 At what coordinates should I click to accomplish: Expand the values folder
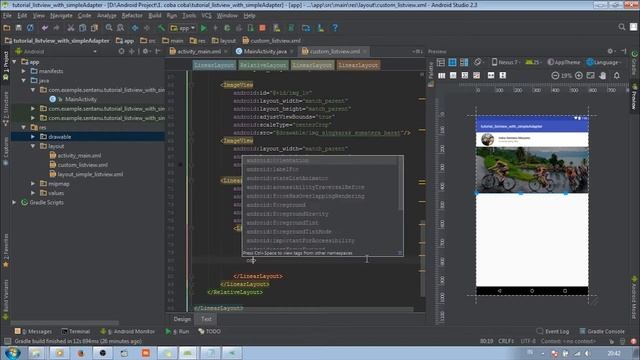[33, 193]
